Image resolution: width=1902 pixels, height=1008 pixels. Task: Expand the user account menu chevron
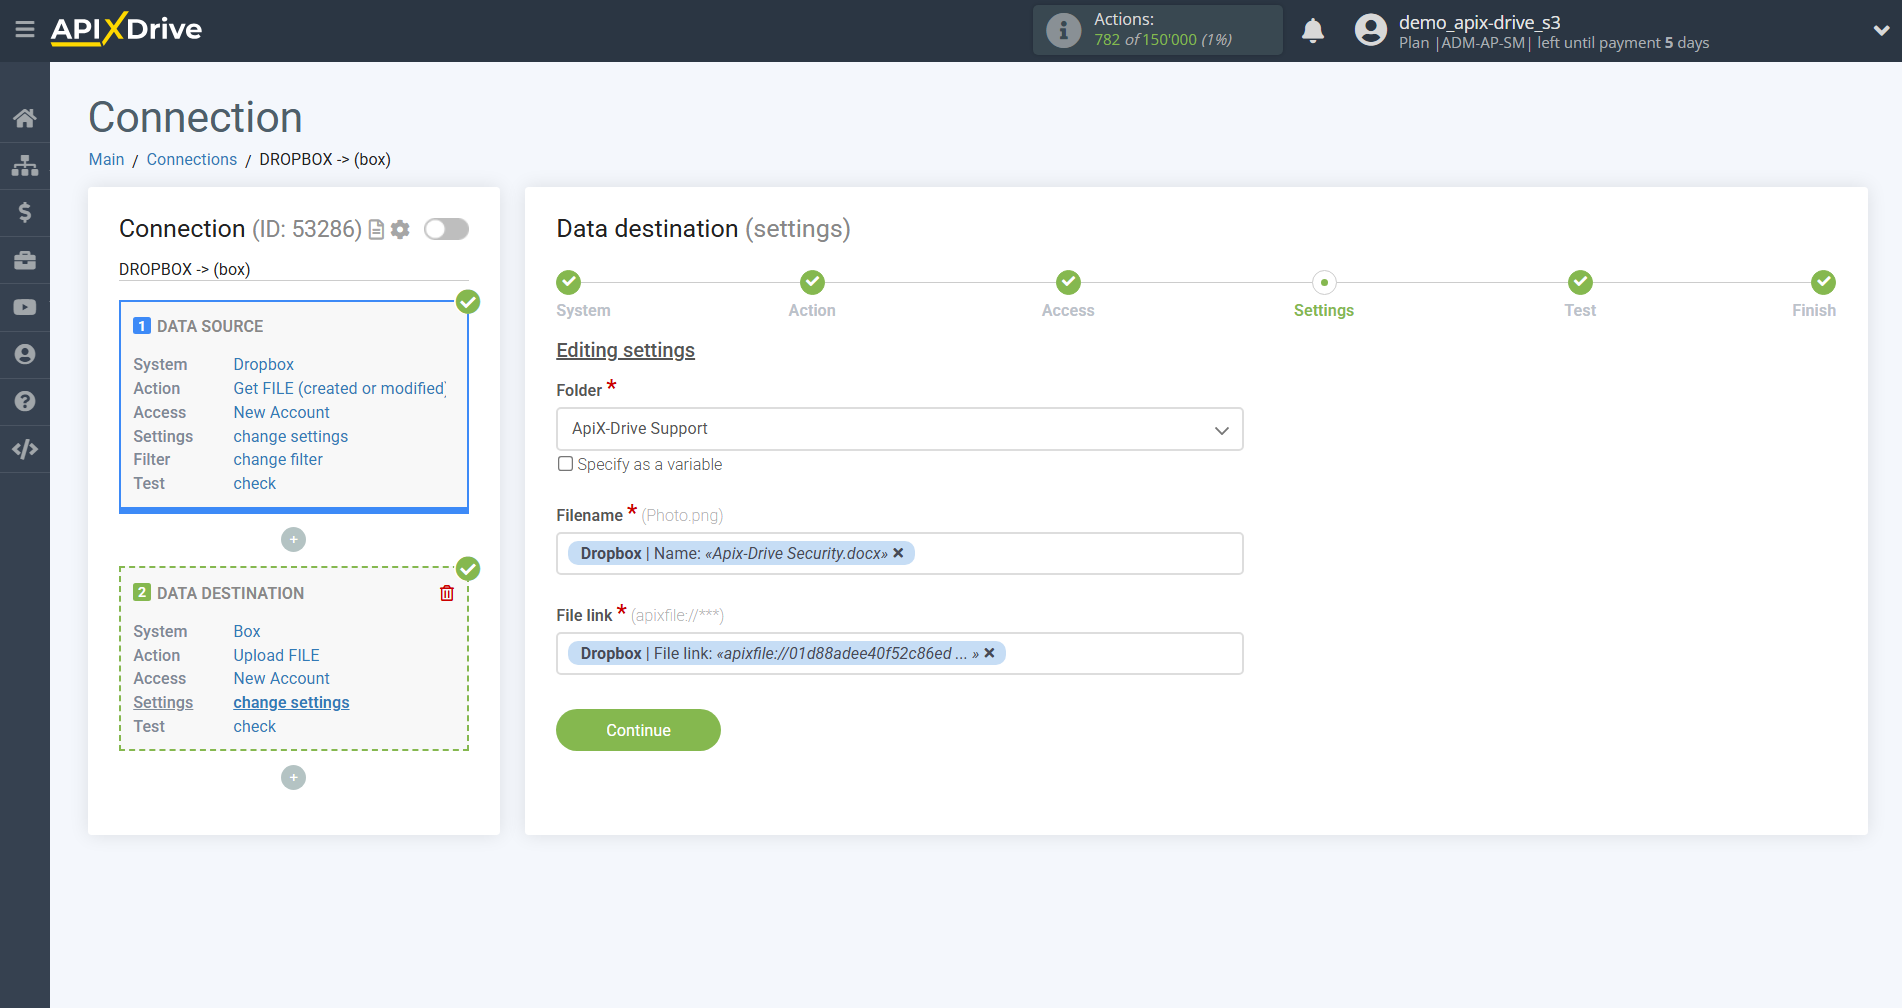pos(1880,31)
